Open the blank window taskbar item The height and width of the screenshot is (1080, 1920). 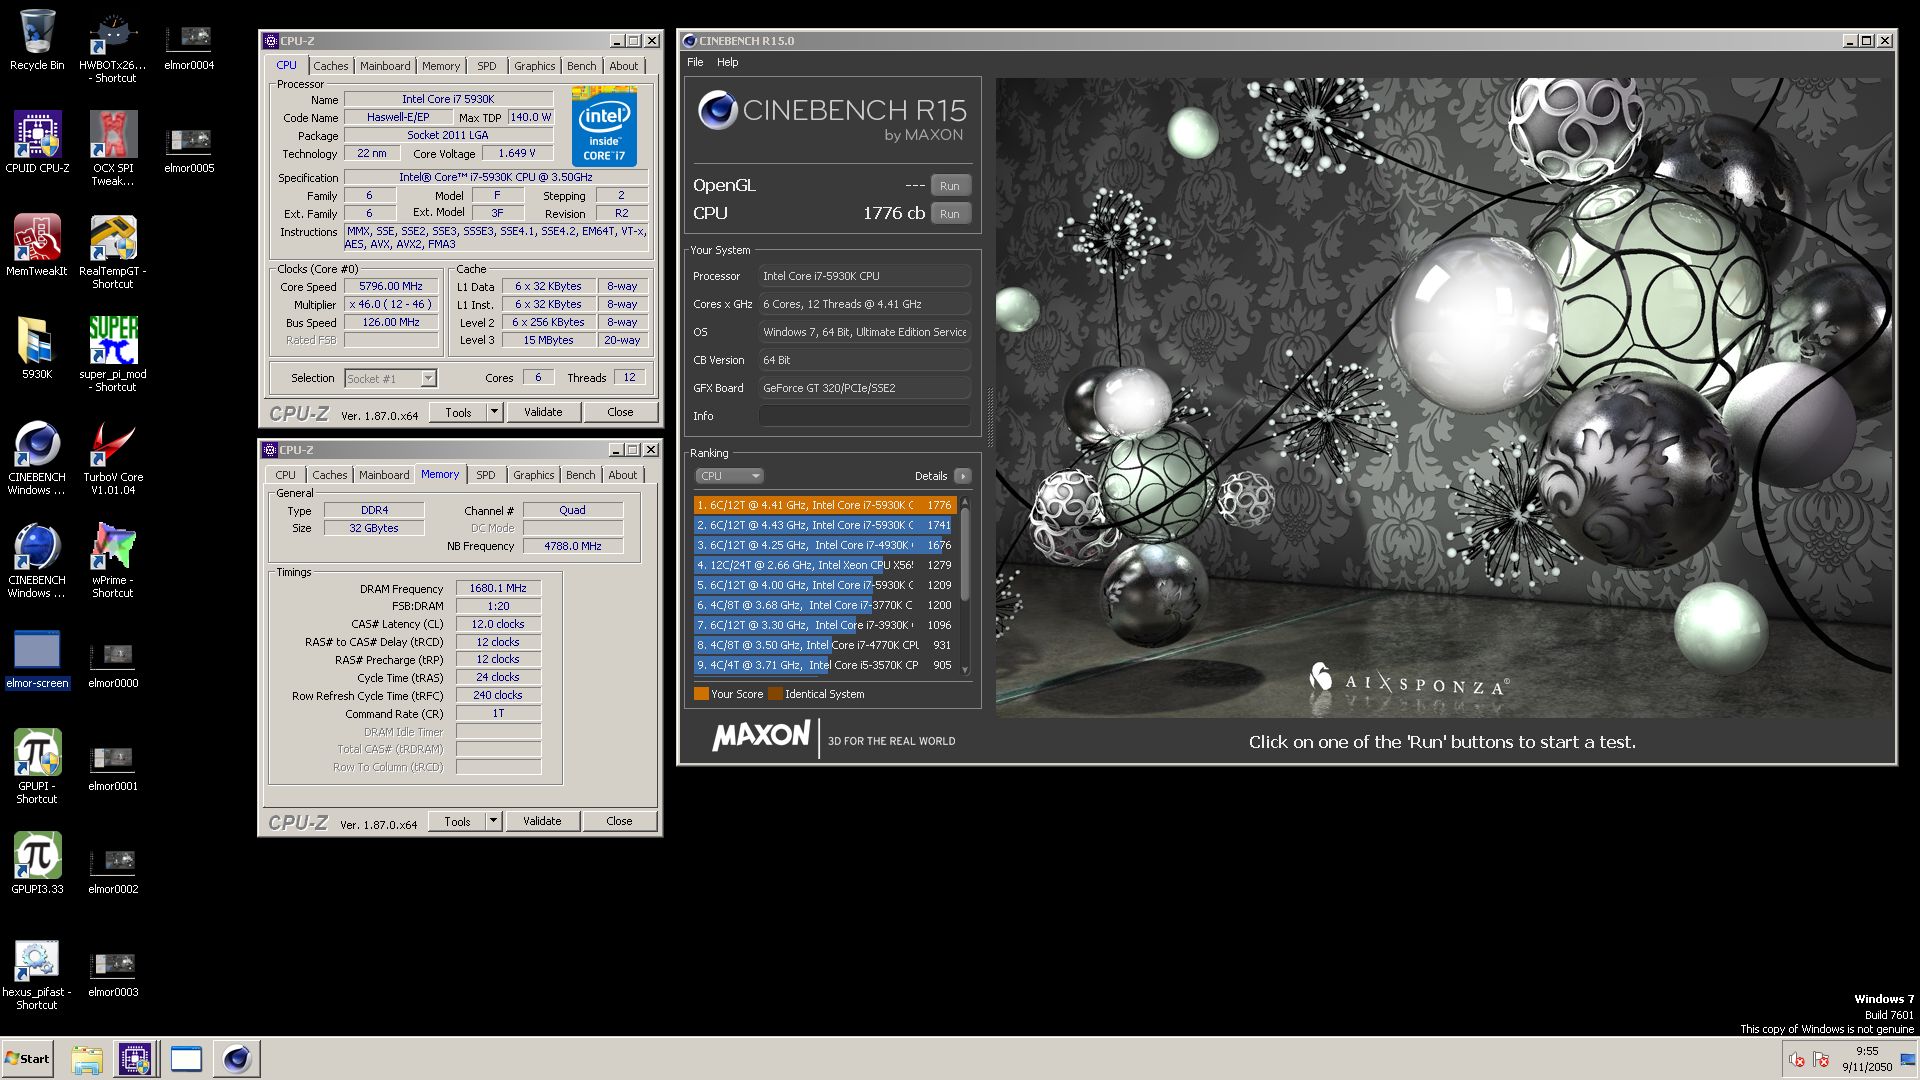click(186, 1059)
